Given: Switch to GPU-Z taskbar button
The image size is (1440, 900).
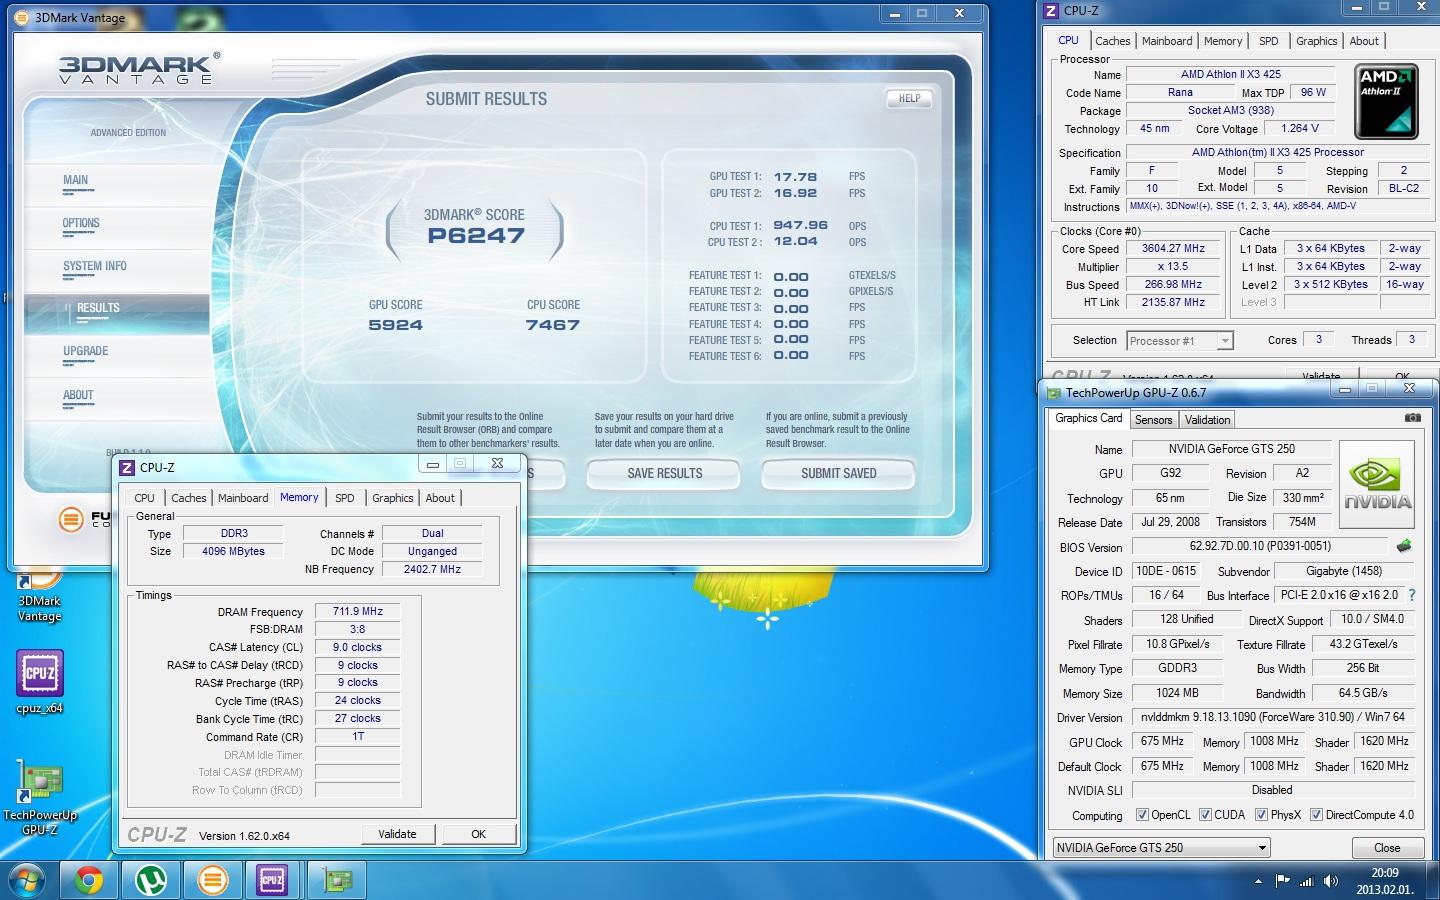Looking at the screenshot, I should coord(337,880).
